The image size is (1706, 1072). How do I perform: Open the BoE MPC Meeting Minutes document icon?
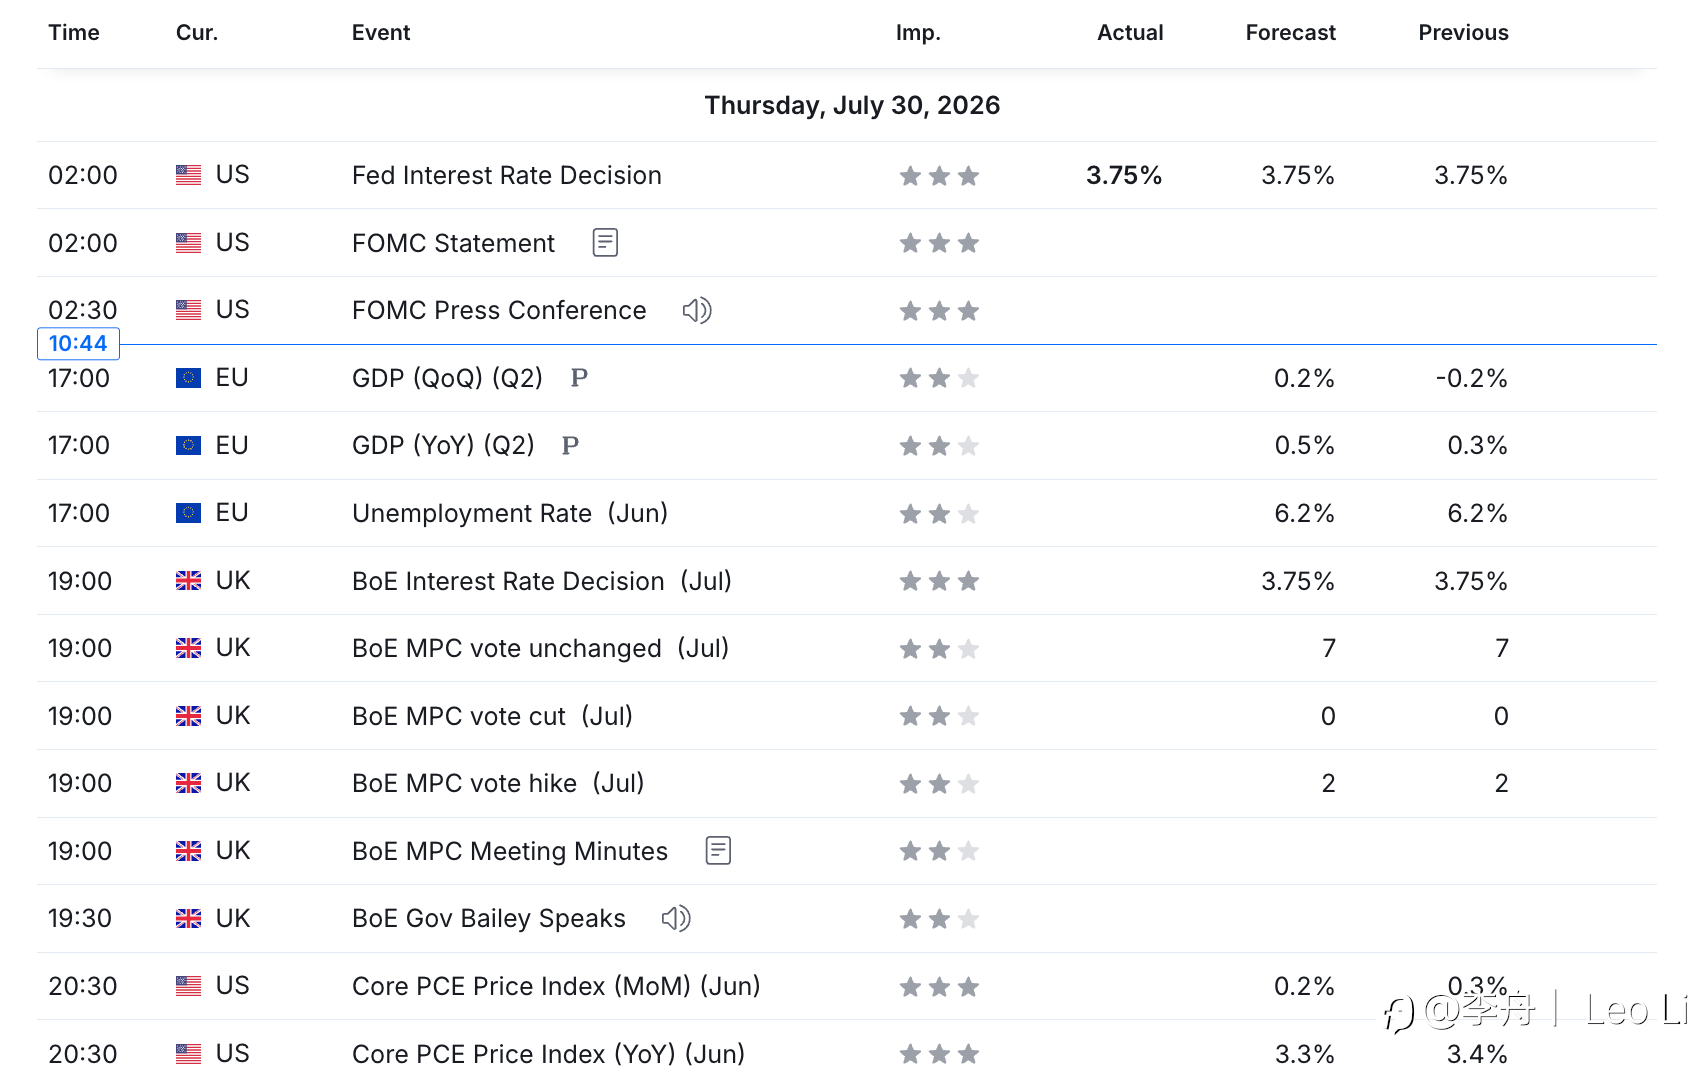click(x=718, y=850)
